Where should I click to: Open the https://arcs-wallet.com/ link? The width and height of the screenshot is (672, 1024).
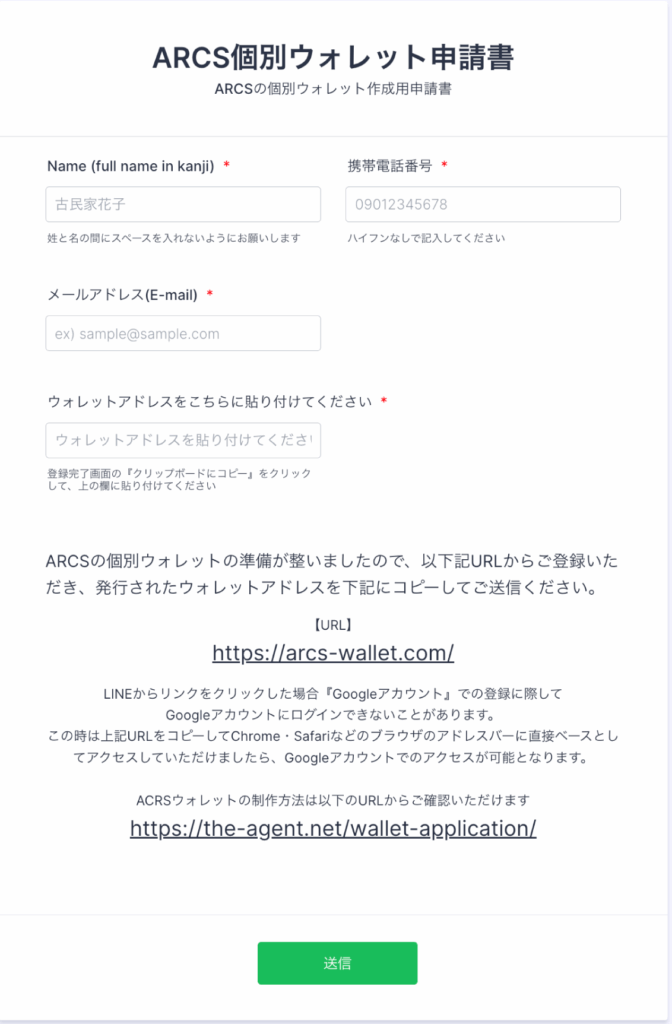pyautogui.click(x=333, y=652)
